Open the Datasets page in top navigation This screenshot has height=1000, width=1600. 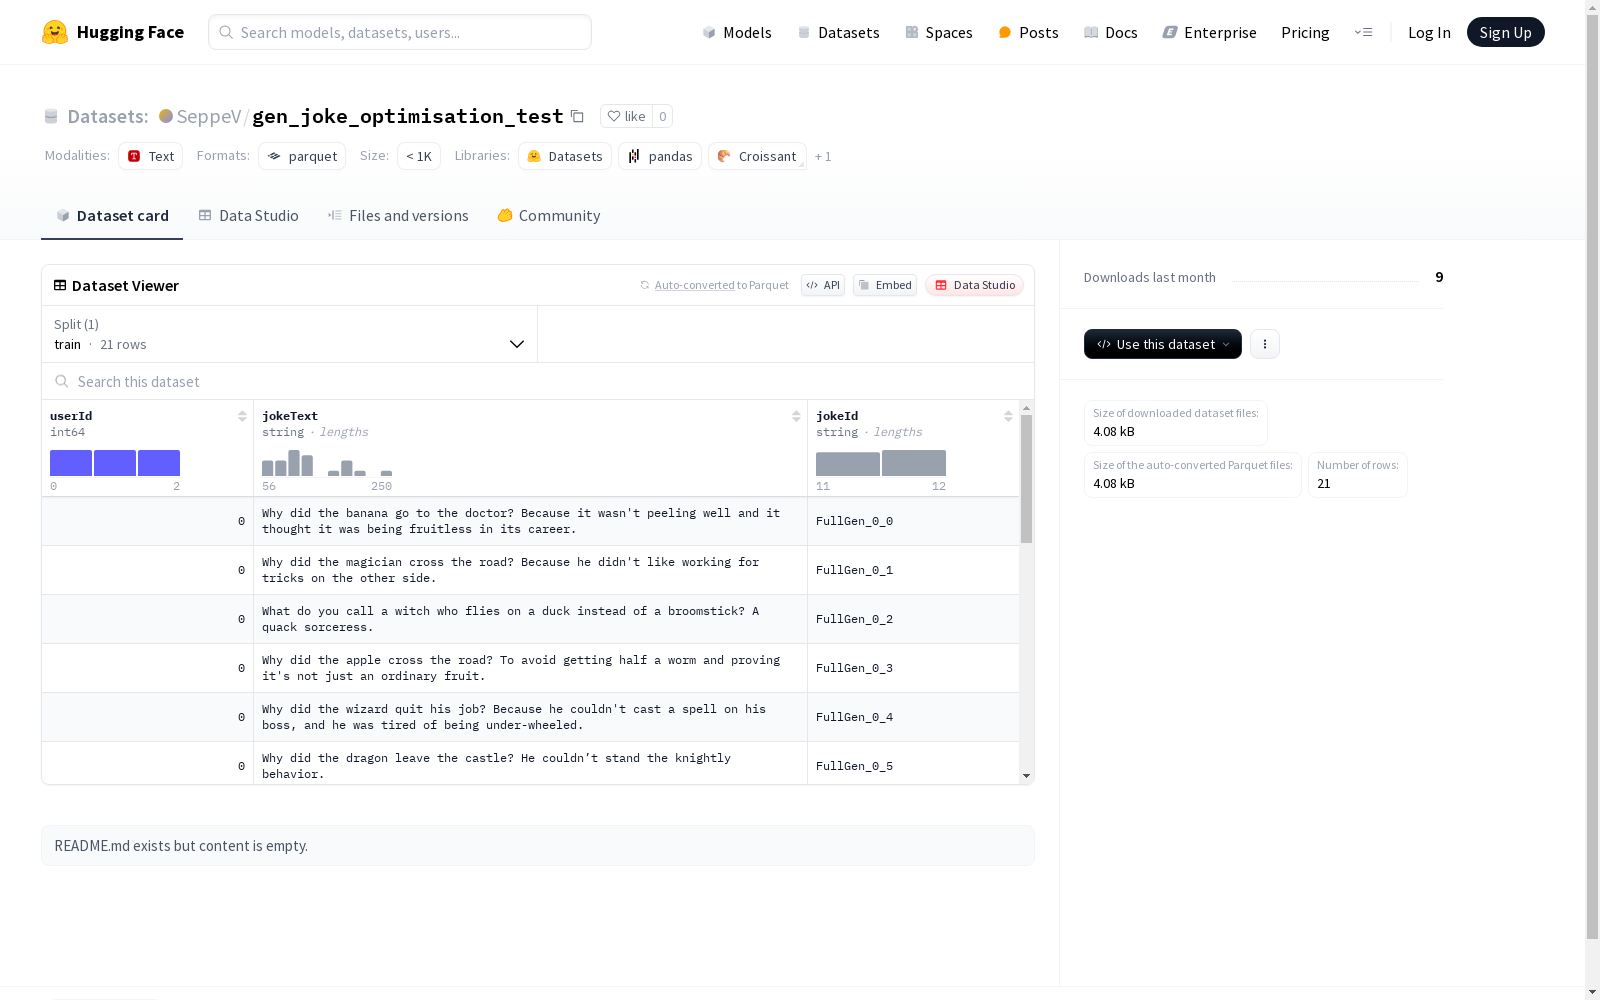[x=838, y=32]
